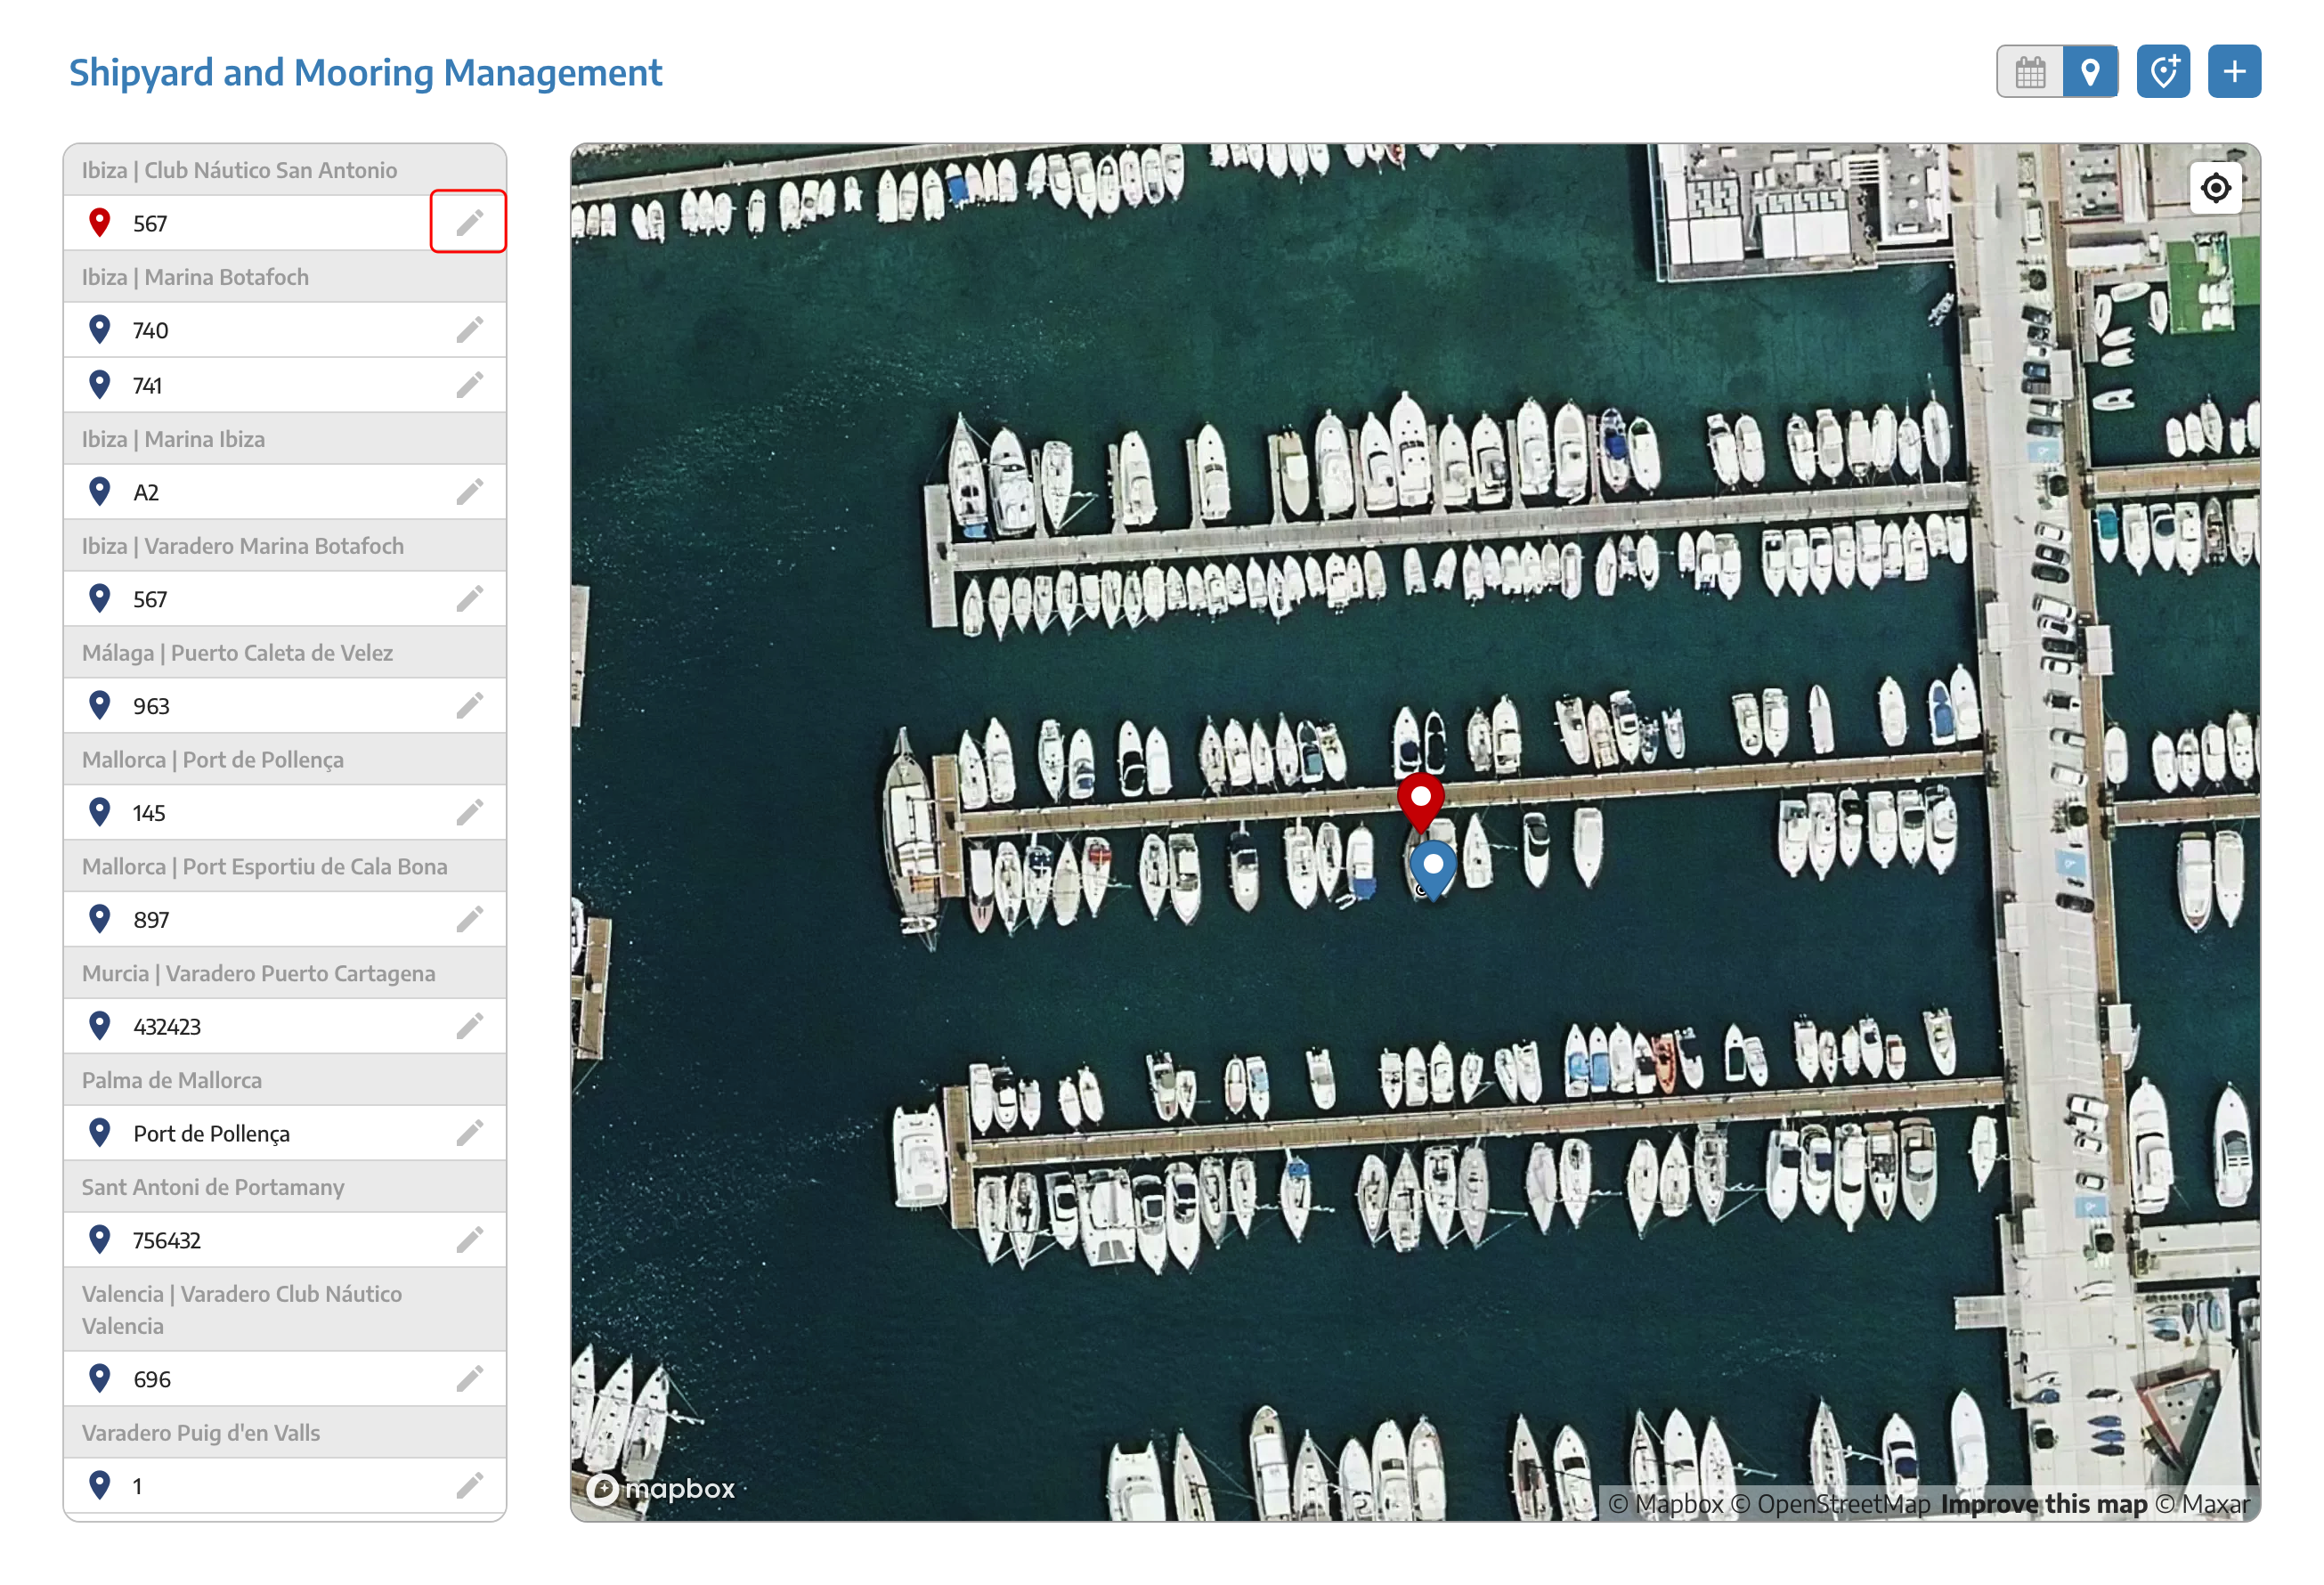This screenshot has height=1585, width=2324.
Task: Click red pin icon of Club Náutico 567
Action: 99,222
